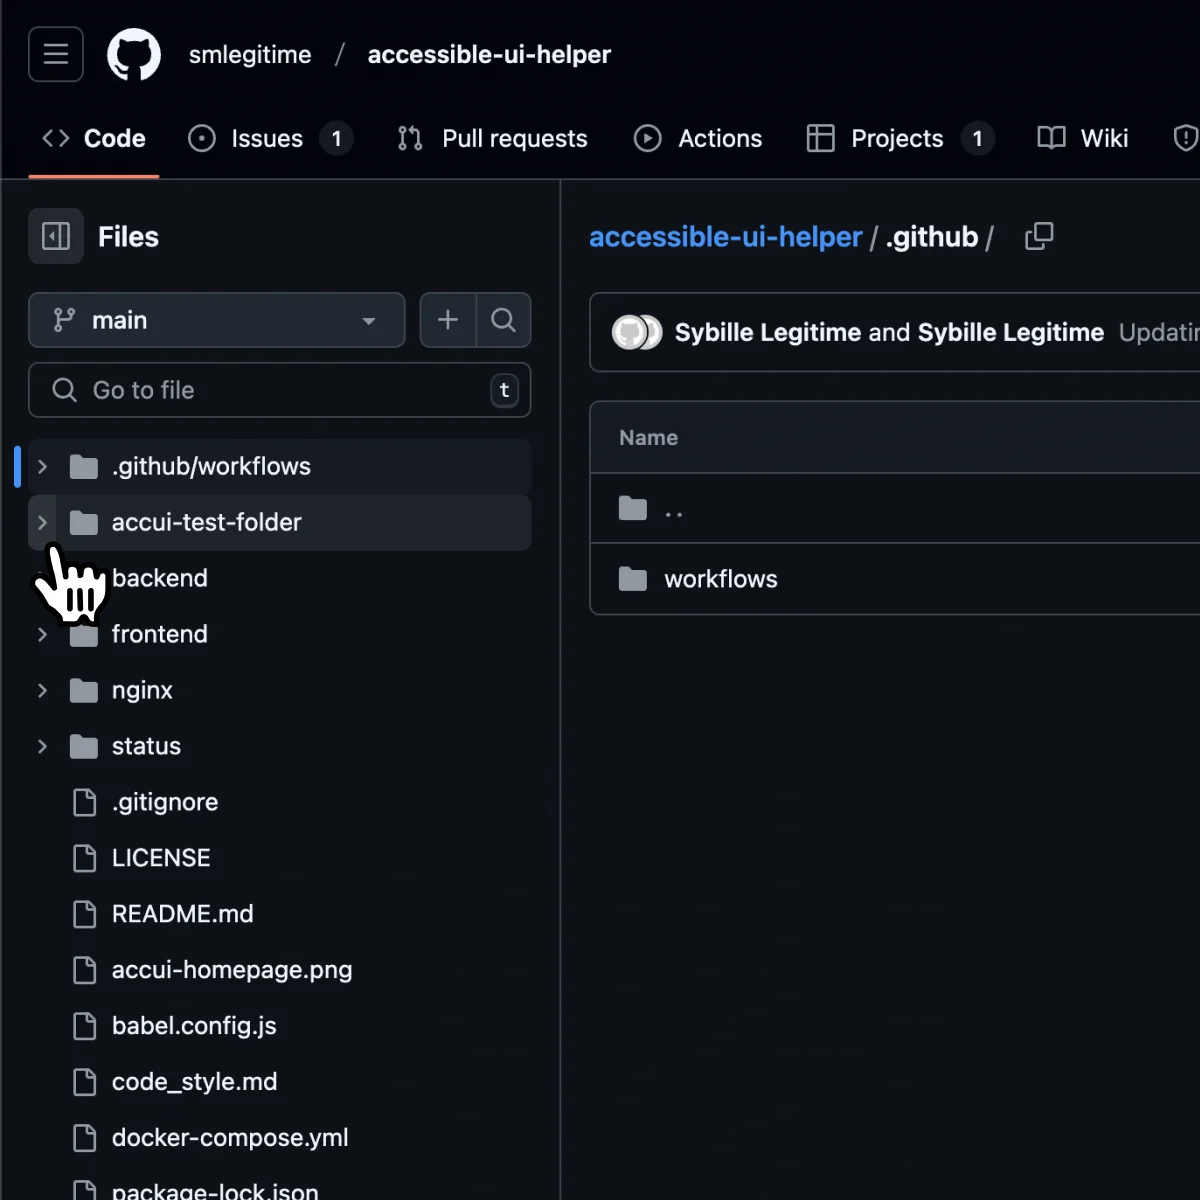1200x1200 pixels.
Task: Click the .github breadcrumb text
Action: [932, 237]
